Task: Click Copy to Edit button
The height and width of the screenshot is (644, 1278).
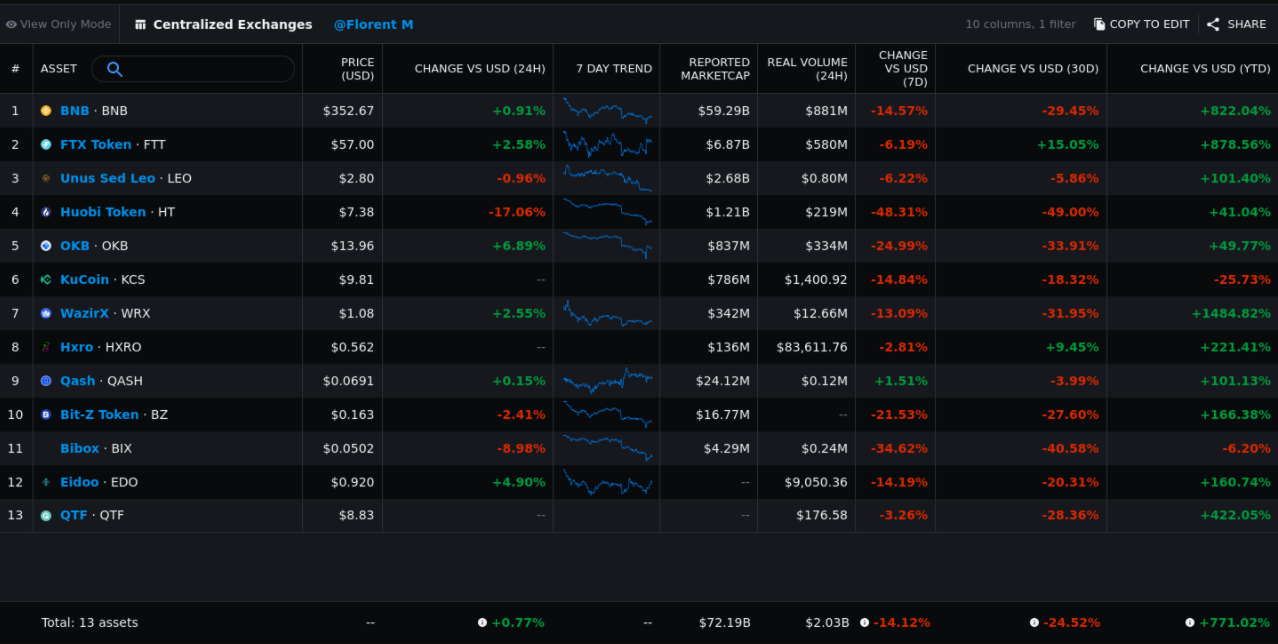Action: point(1141,24)
